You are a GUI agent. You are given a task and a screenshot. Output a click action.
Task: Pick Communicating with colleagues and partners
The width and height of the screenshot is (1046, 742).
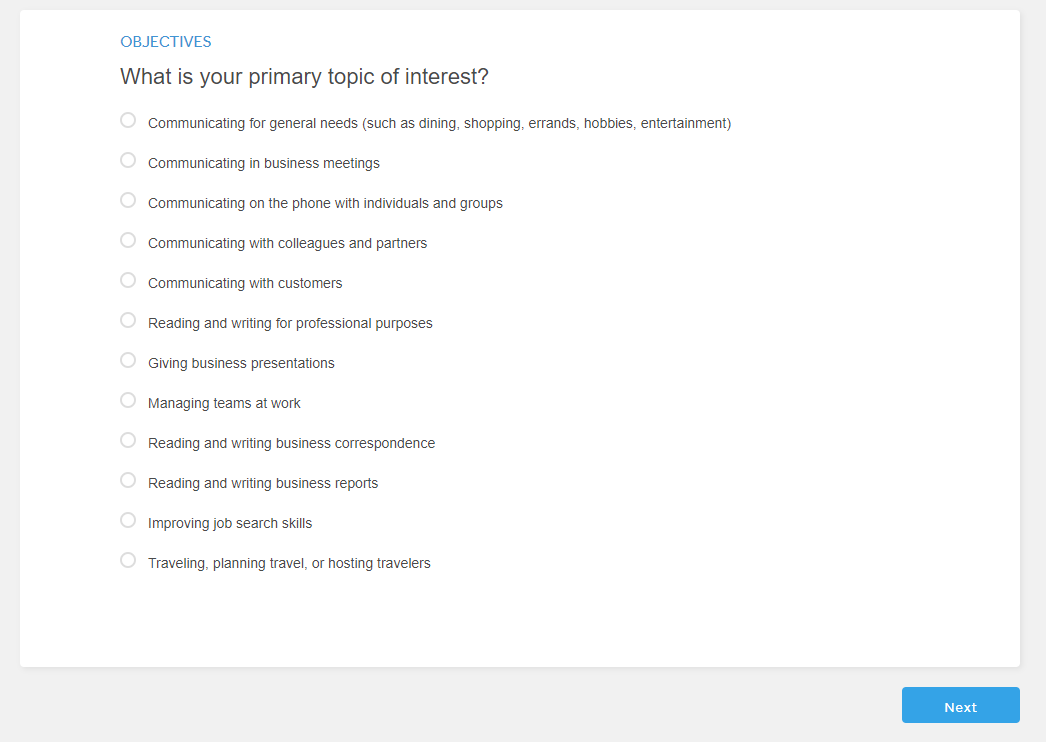(x=127, y=239)
